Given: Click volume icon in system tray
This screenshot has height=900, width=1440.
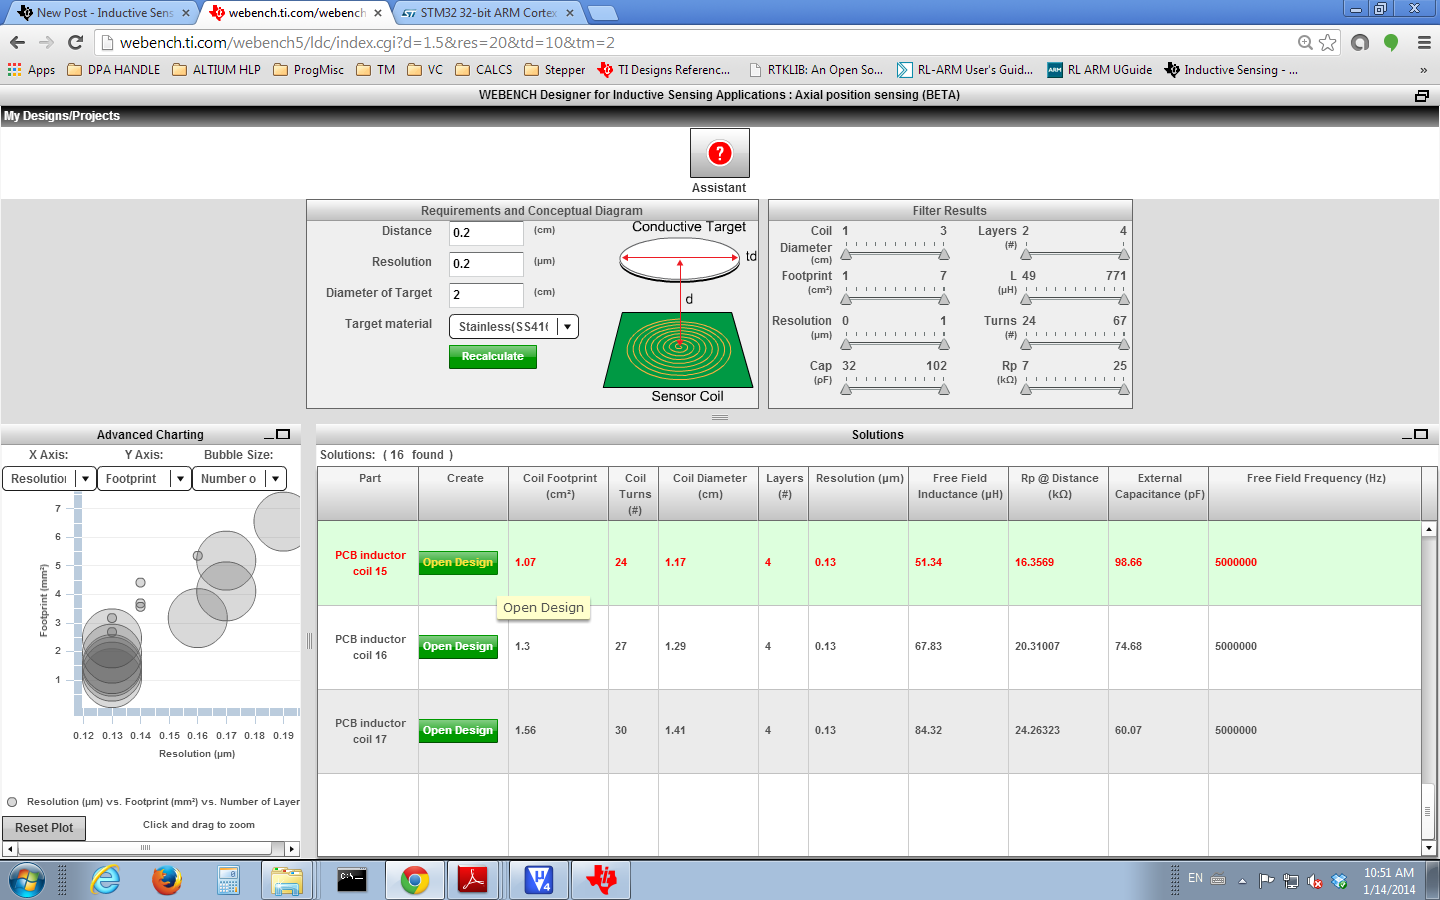Looking at the screenshot, I should click(x=1314, y=881).
